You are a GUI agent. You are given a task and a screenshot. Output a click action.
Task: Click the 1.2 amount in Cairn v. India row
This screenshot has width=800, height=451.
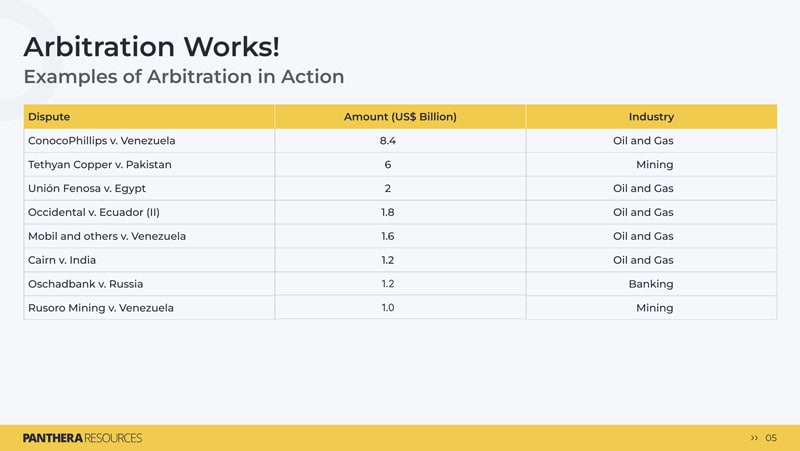pos(388,260)
